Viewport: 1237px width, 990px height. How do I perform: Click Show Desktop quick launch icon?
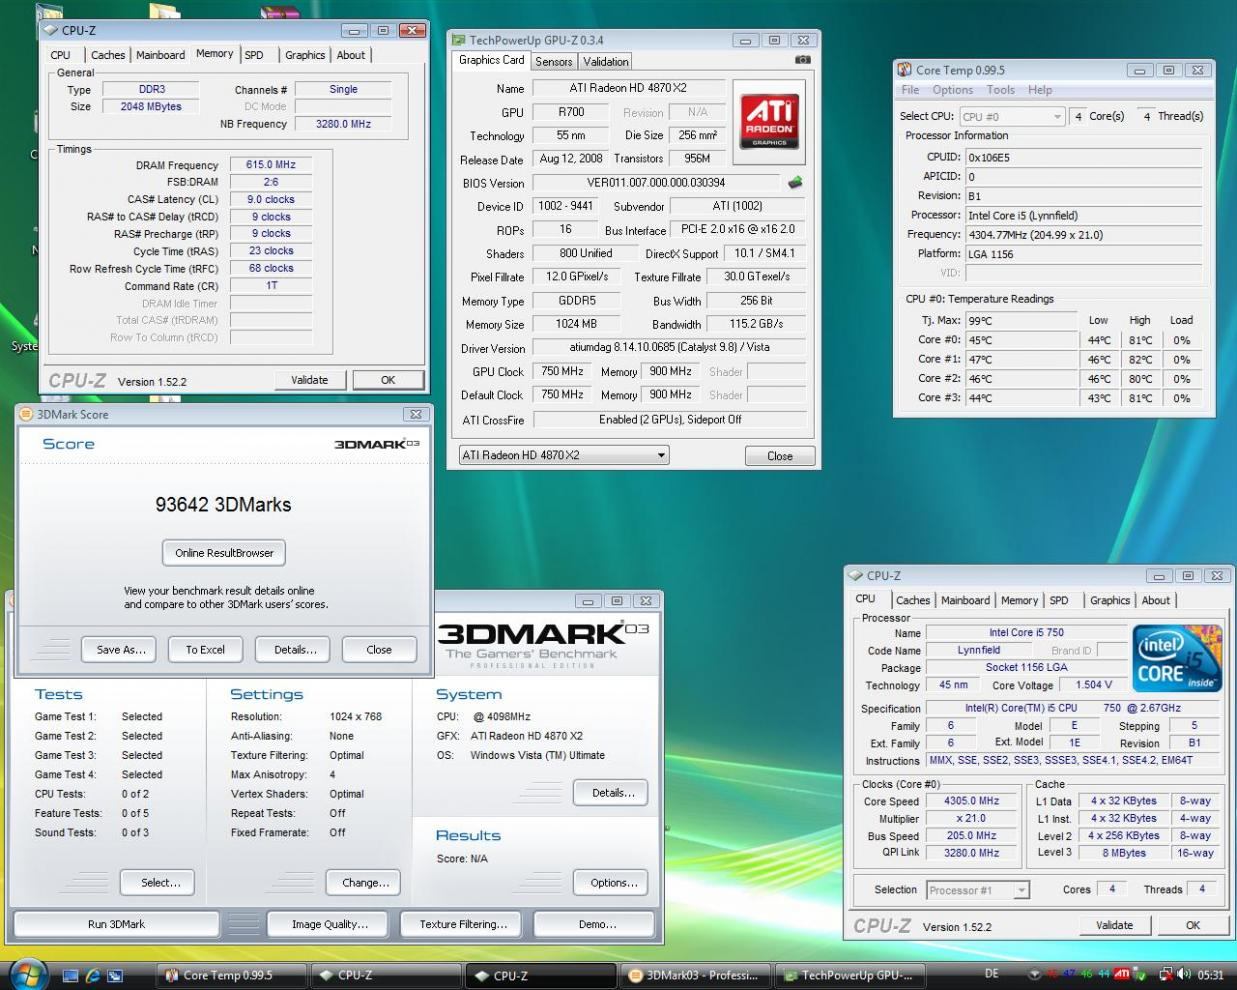click(70, 975)
